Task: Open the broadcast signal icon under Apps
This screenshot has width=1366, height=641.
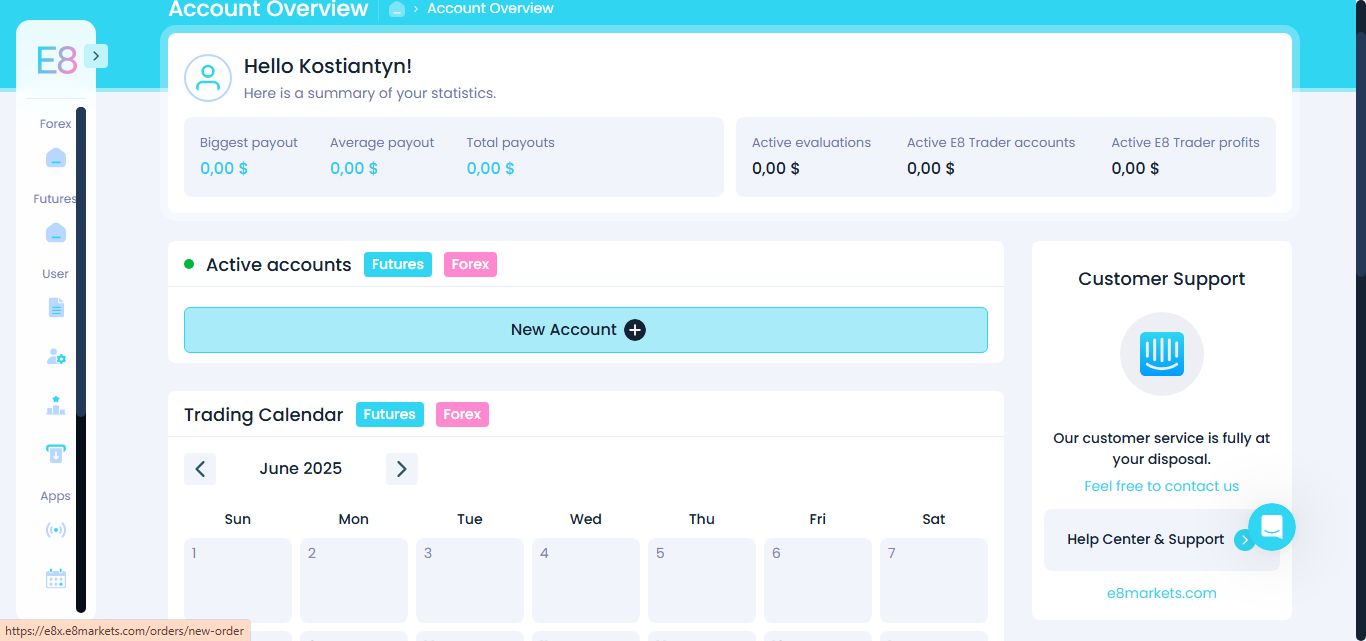Action: coord(56,530)
